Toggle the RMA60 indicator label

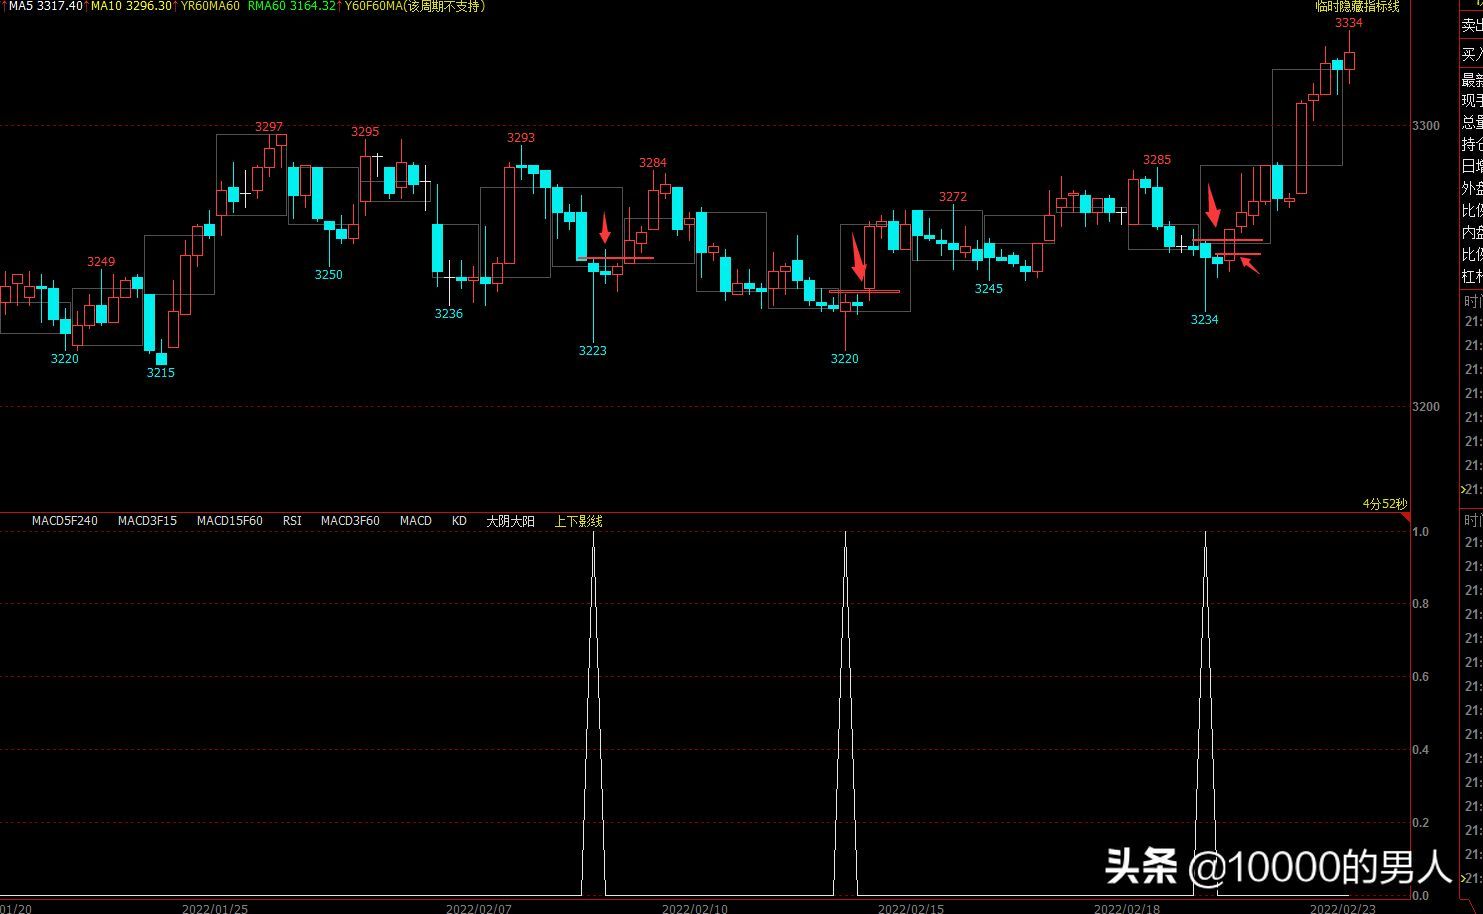point(291,6)
